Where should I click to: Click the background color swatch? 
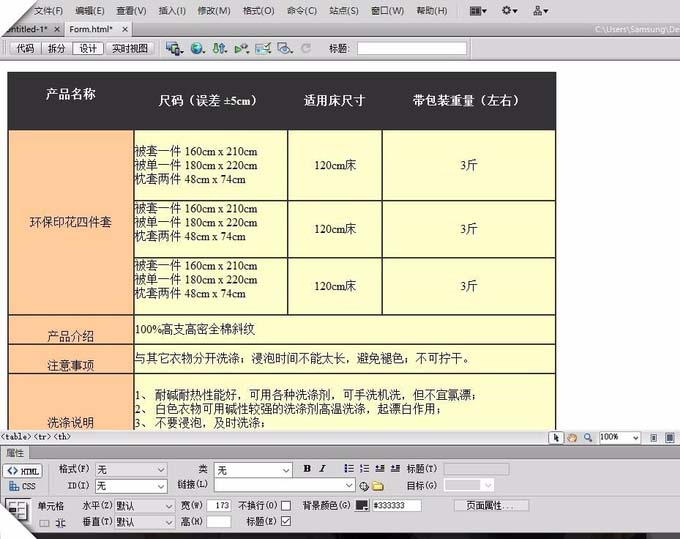[362, 506]
